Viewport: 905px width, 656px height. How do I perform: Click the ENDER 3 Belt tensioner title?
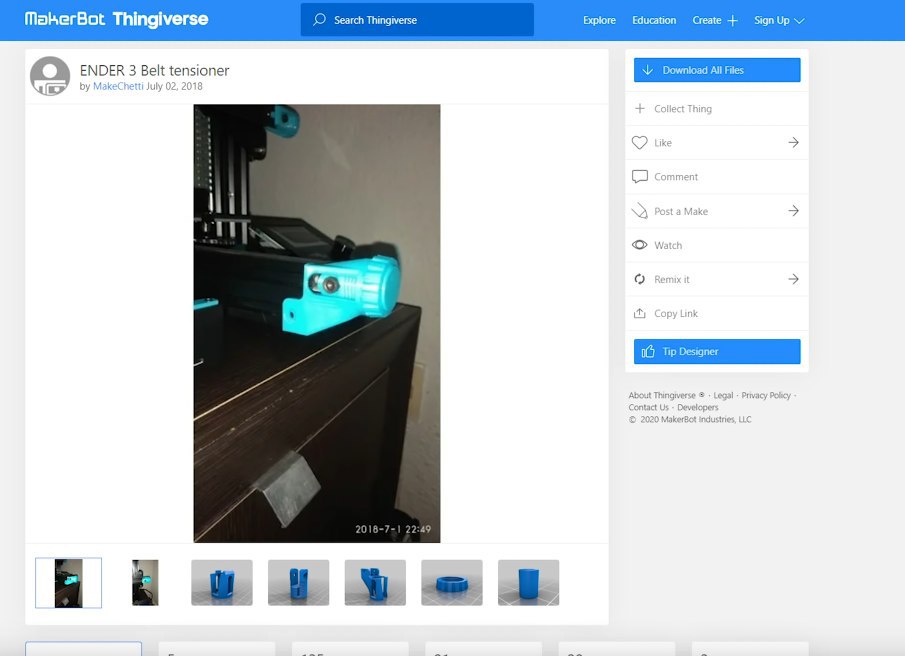[154, 70]
